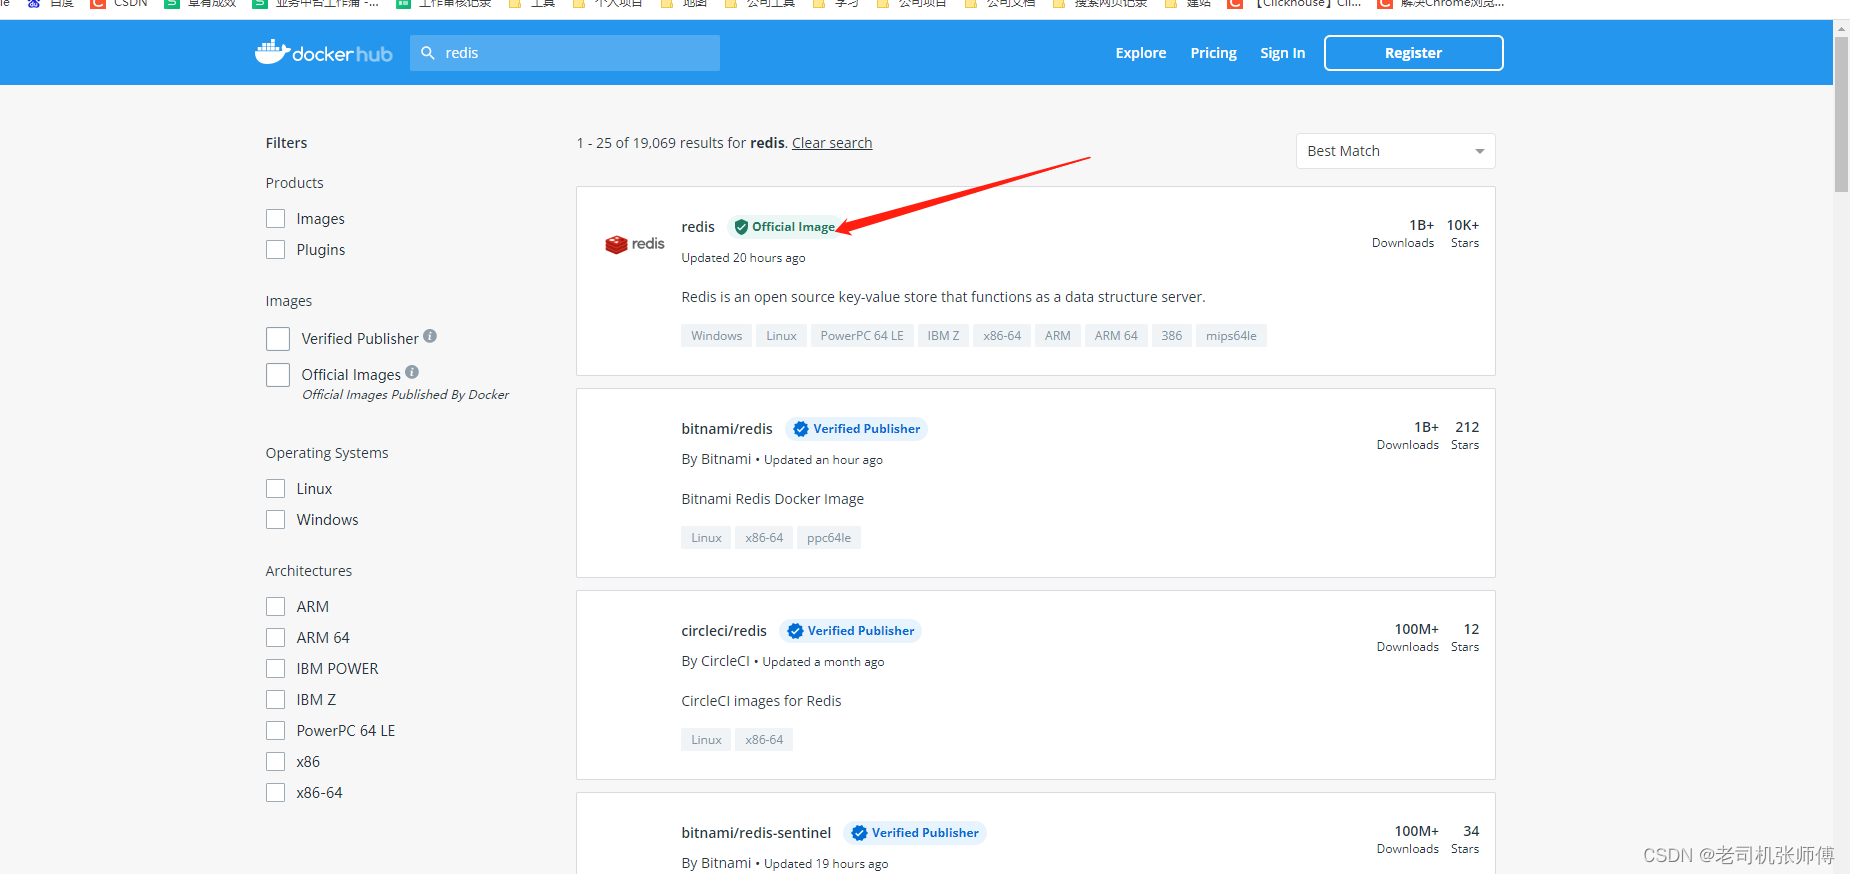Image resolution: width=1850 pixels, height=874 pixels.
Task: Click the mips64le tag on redis
Action: pos(1231,336)
